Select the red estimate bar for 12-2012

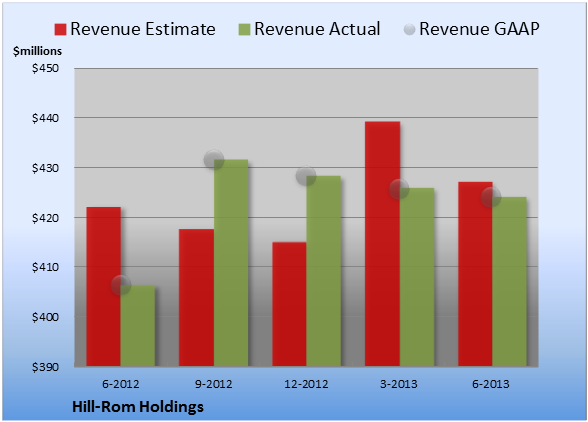point(289,304)
